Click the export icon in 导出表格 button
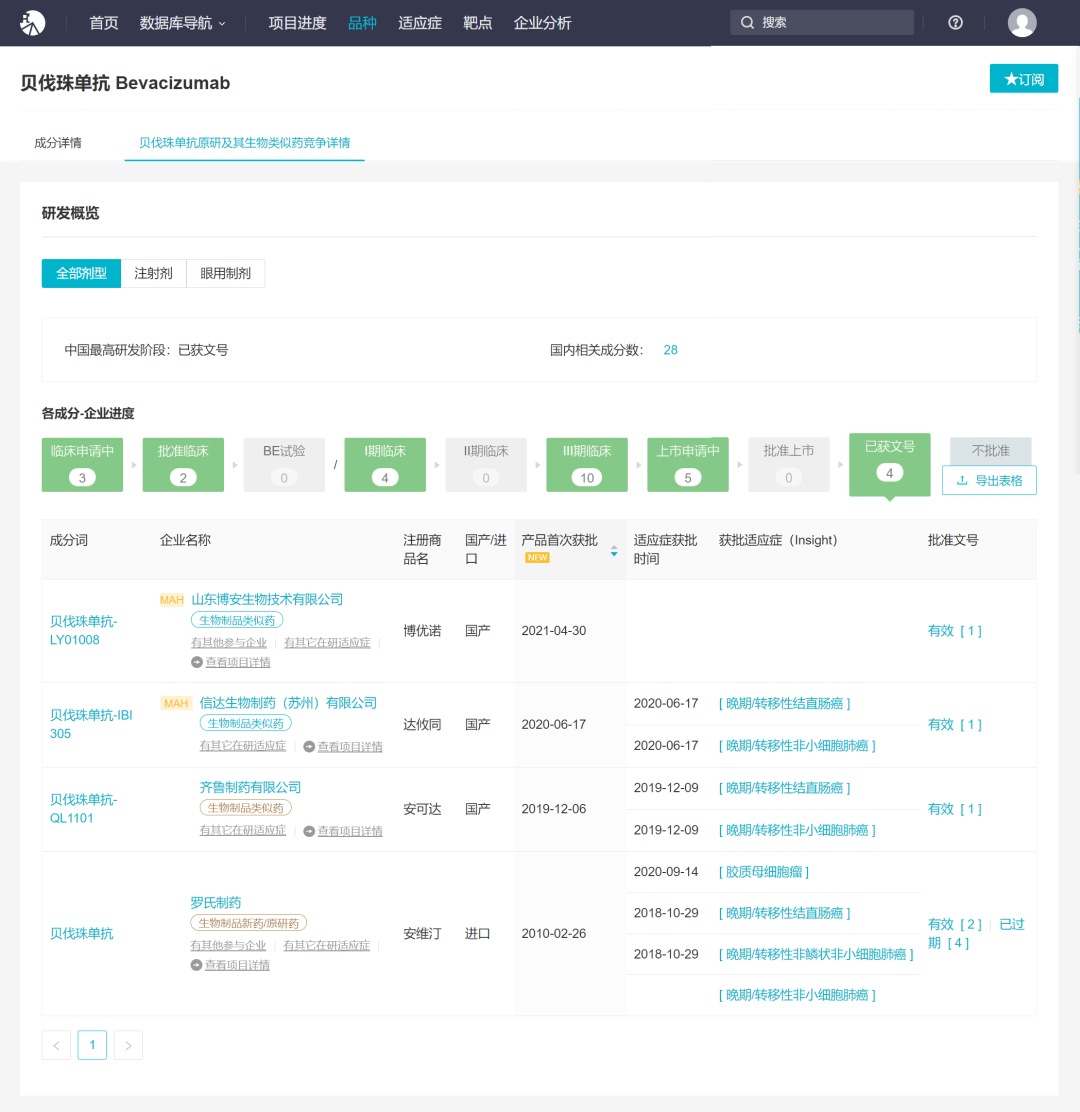This screenshot has height=1112, width=1080. 962,481
